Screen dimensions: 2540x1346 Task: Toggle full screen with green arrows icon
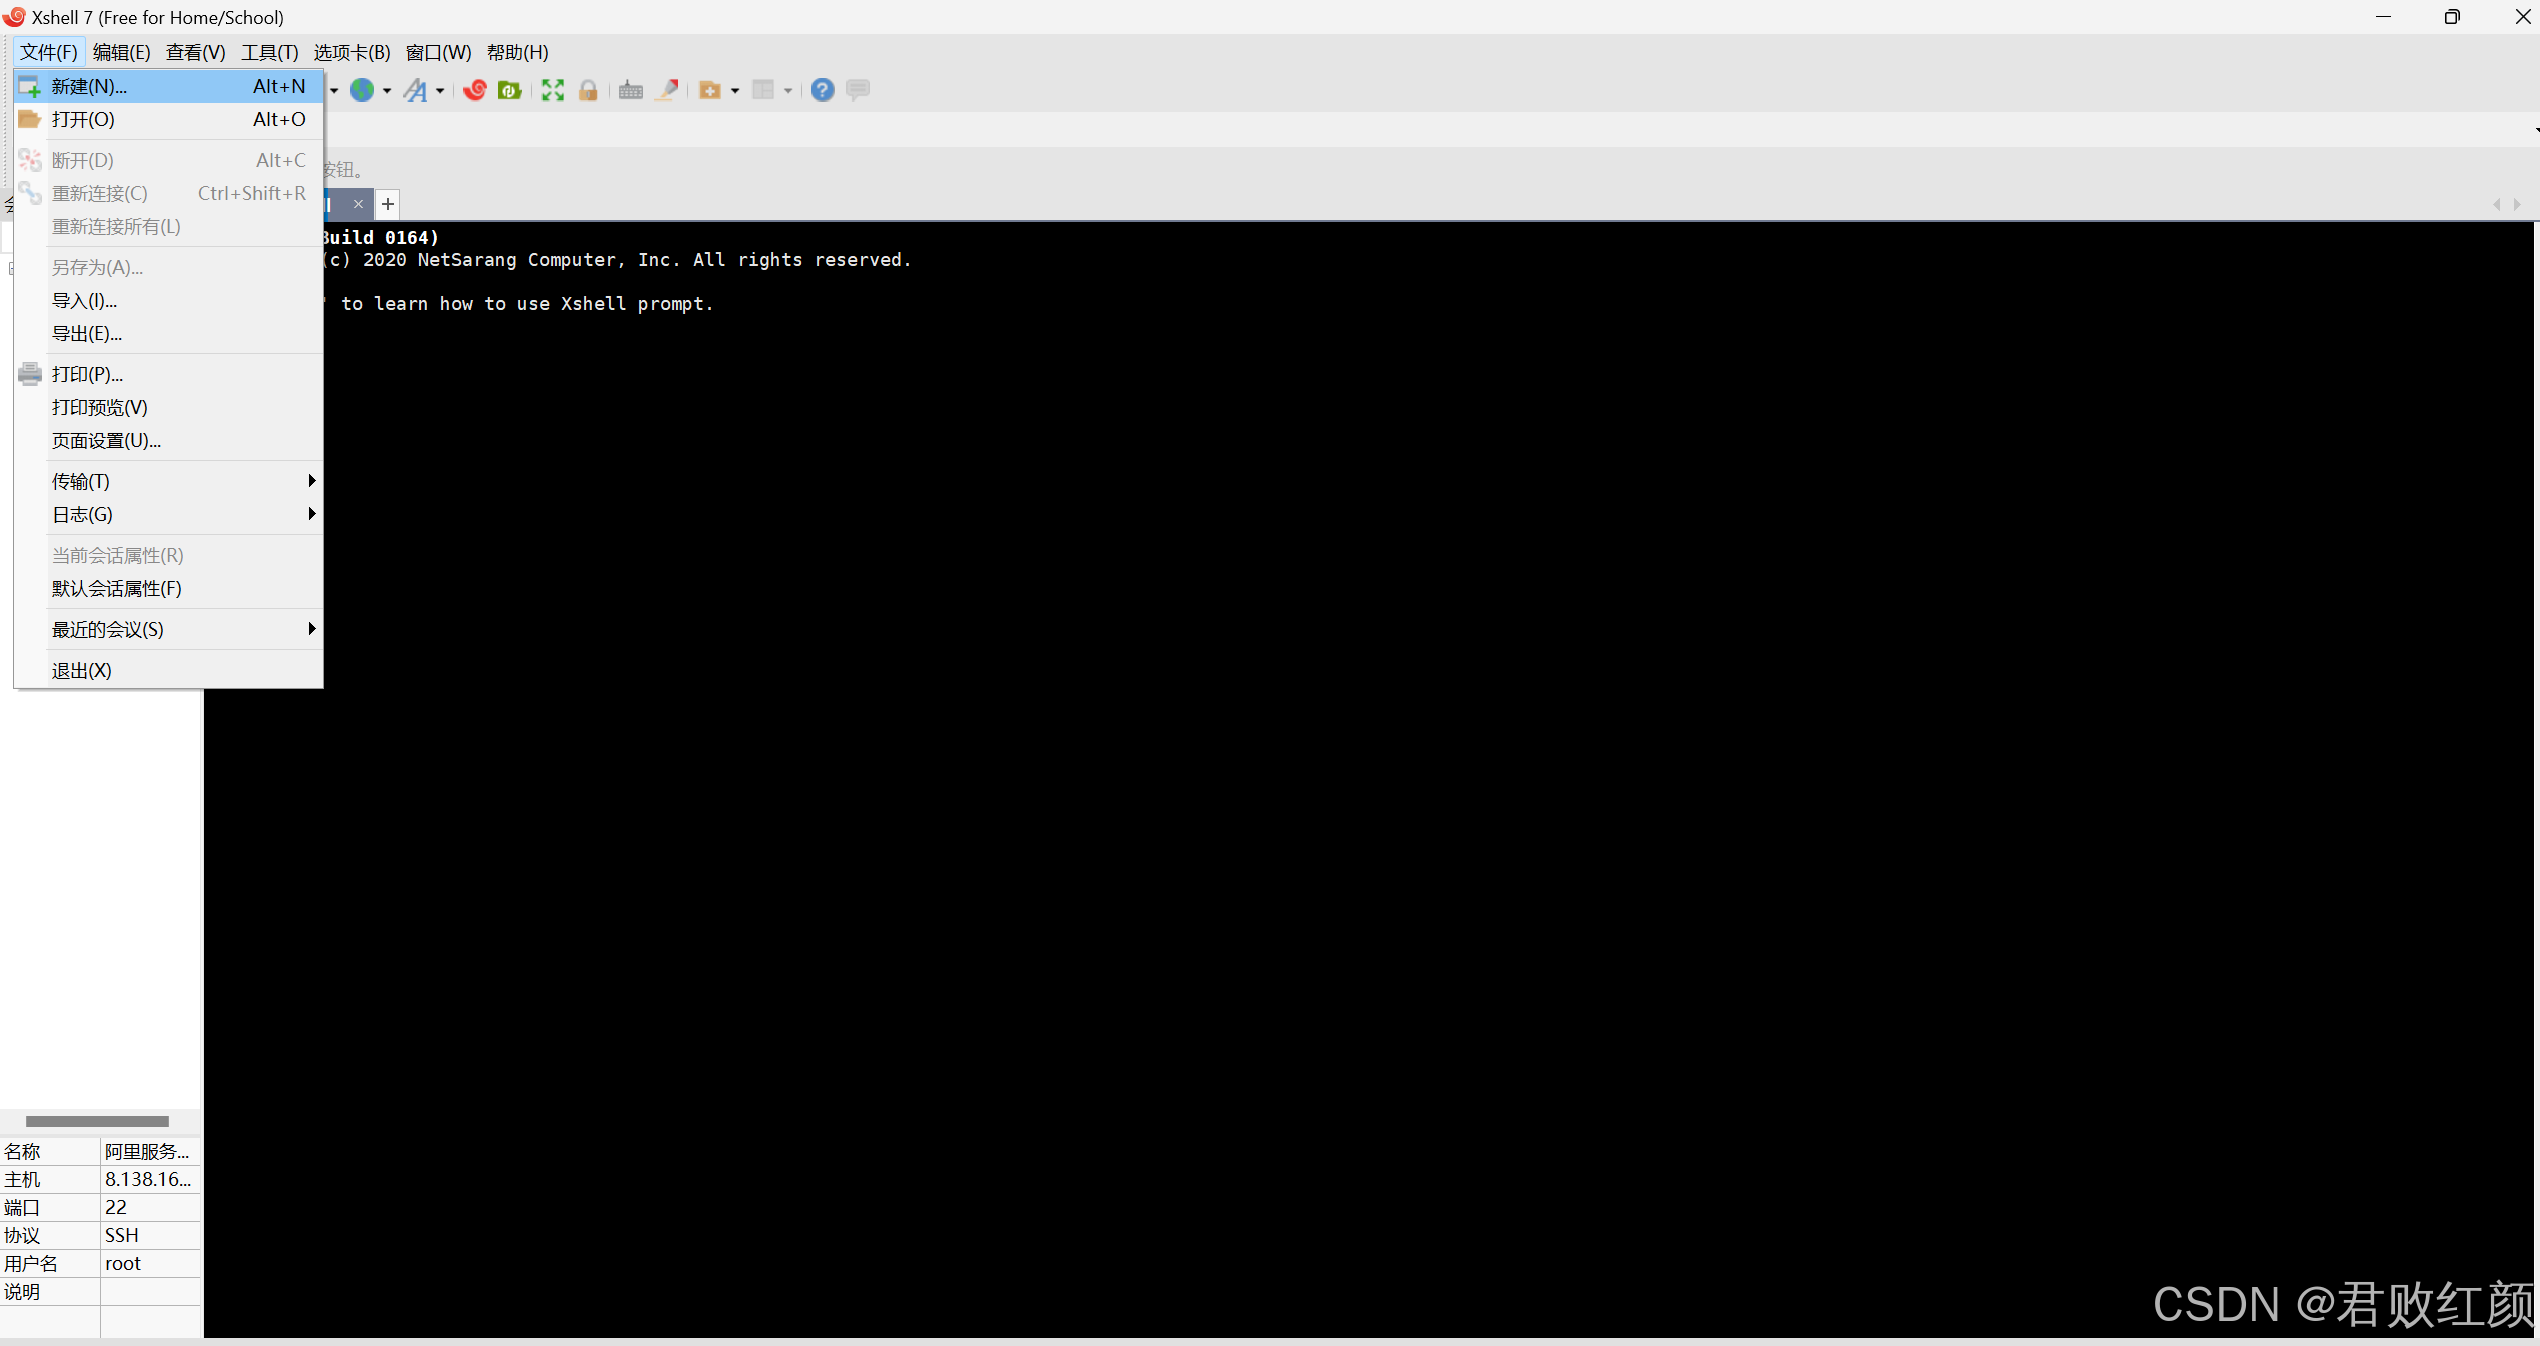(x=553, y=90)
